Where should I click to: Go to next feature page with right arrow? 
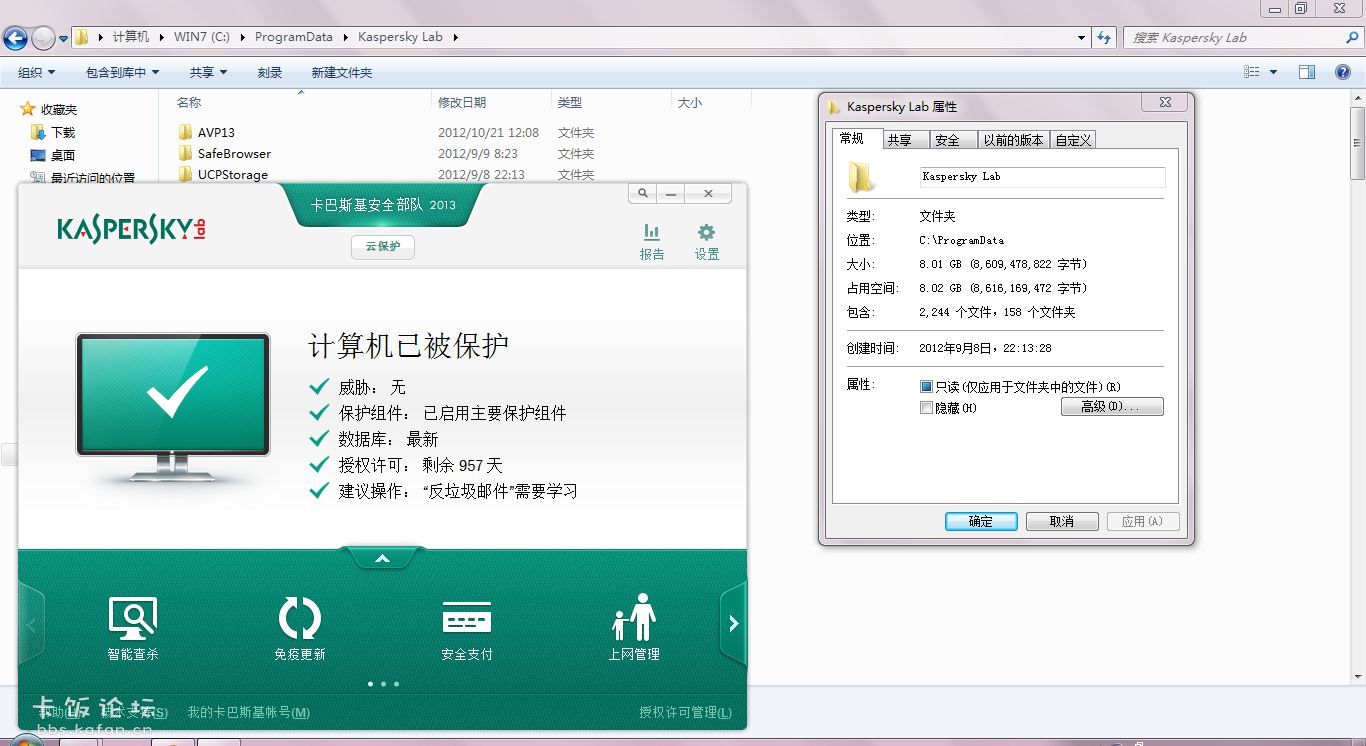(x=733, y=624)
